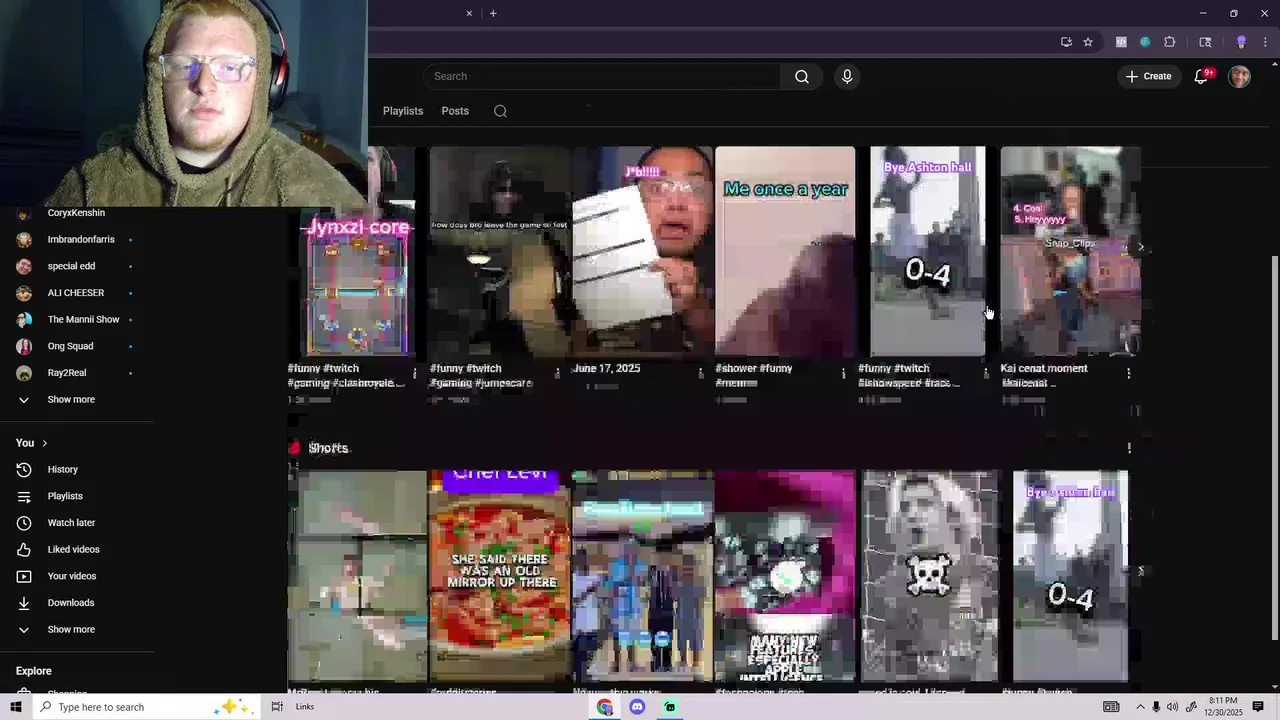Play the Bye Ashton hall short in top row

tap(927, 252)
